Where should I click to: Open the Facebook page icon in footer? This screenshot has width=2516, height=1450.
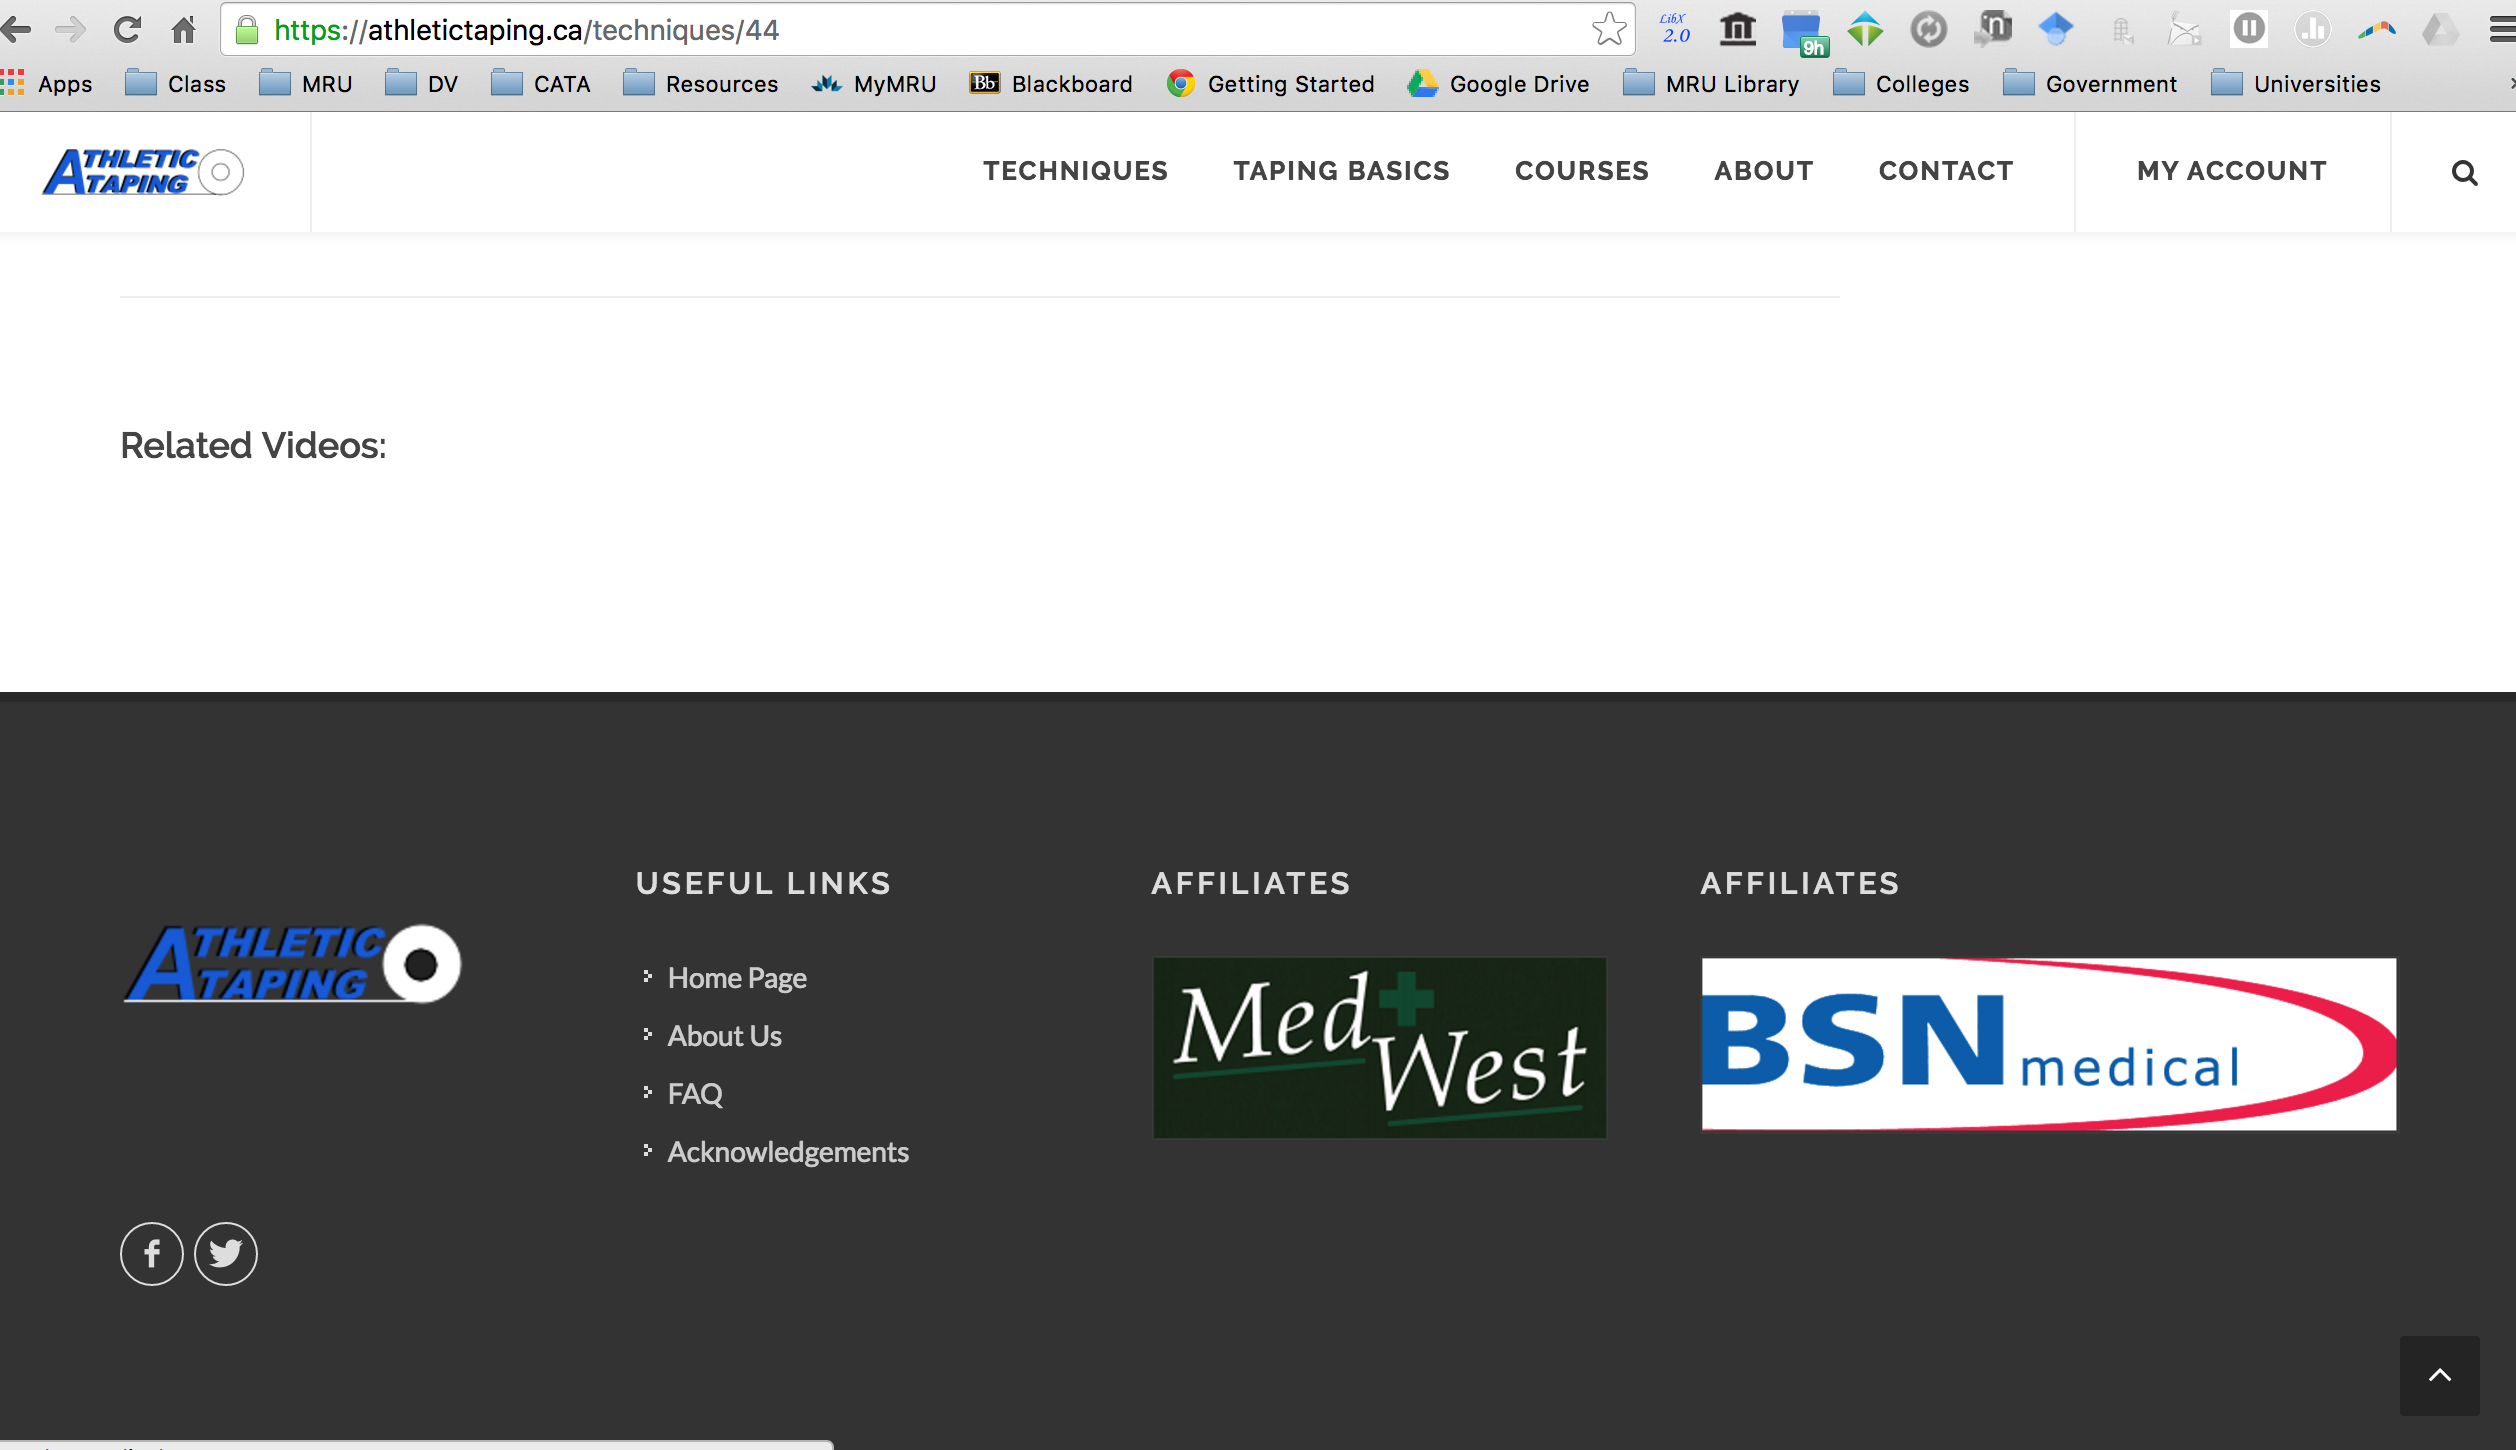(152, 1253)
